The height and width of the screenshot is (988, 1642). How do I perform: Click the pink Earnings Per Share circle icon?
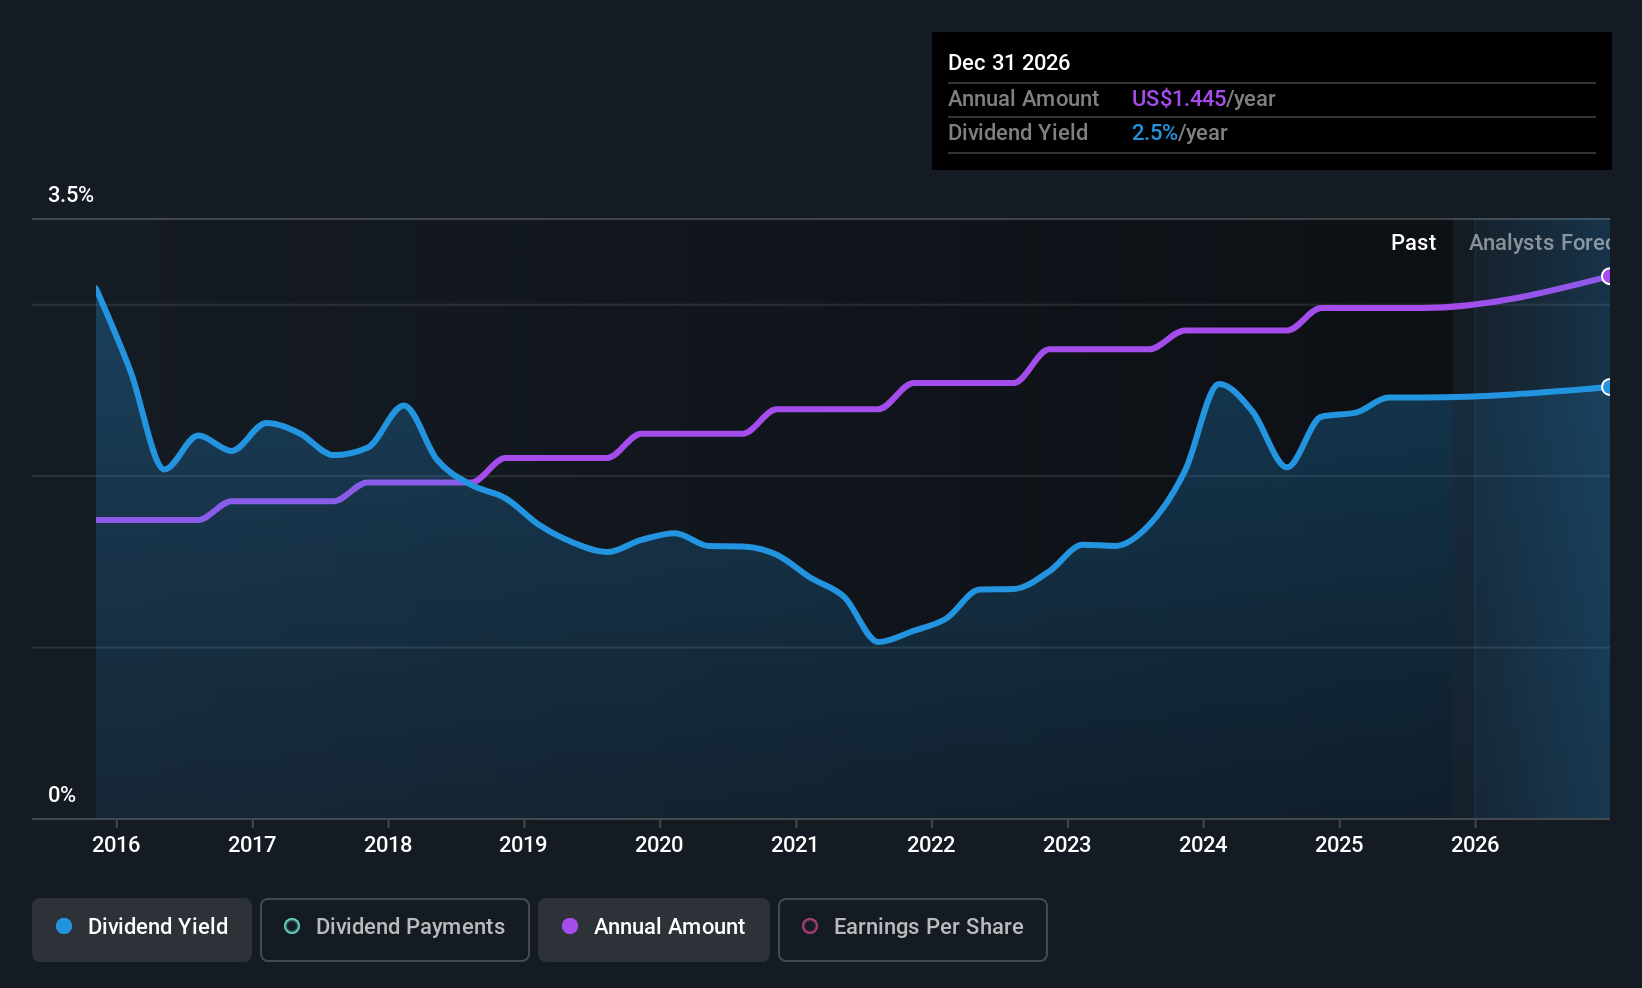tap(810, 928)
